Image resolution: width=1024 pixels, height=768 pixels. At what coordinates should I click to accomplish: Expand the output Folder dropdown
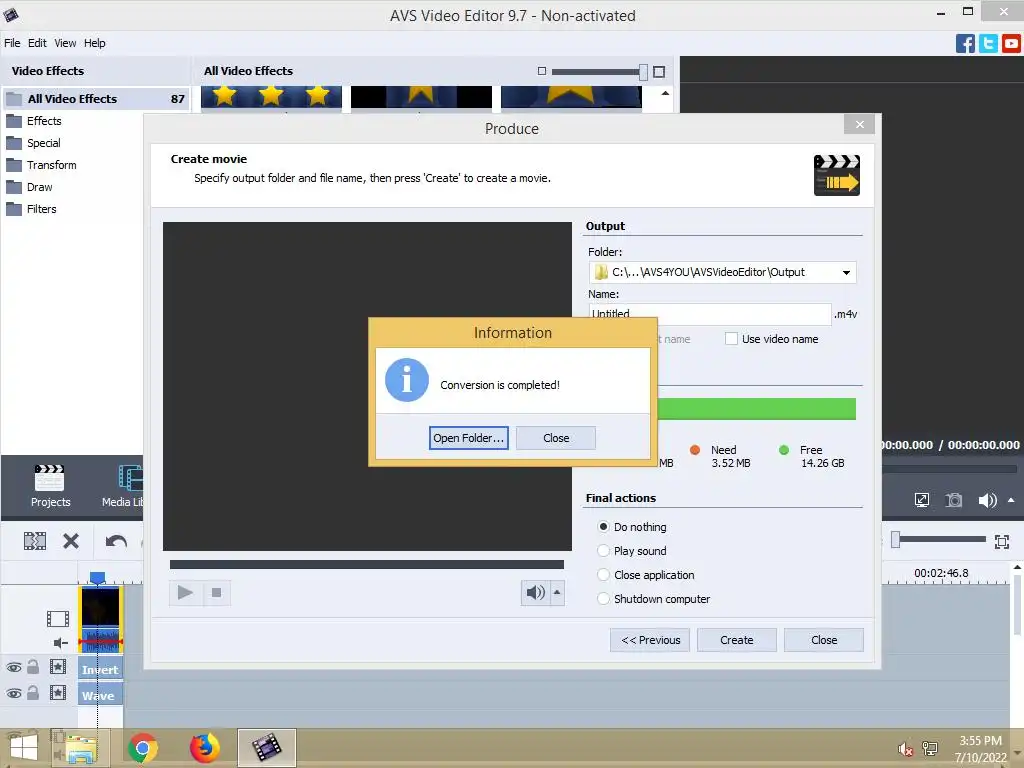click(x=846, y=272)
